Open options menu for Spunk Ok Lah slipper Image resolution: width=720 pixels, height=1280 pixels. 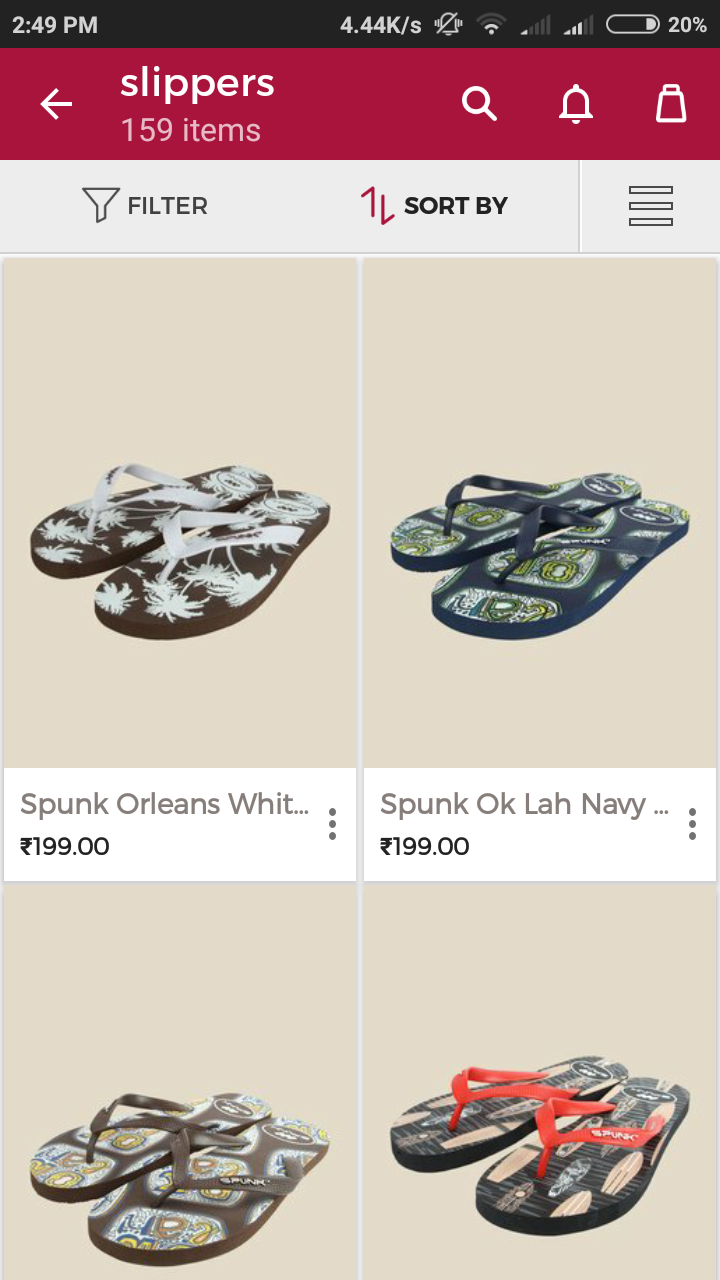coord(692,824)
